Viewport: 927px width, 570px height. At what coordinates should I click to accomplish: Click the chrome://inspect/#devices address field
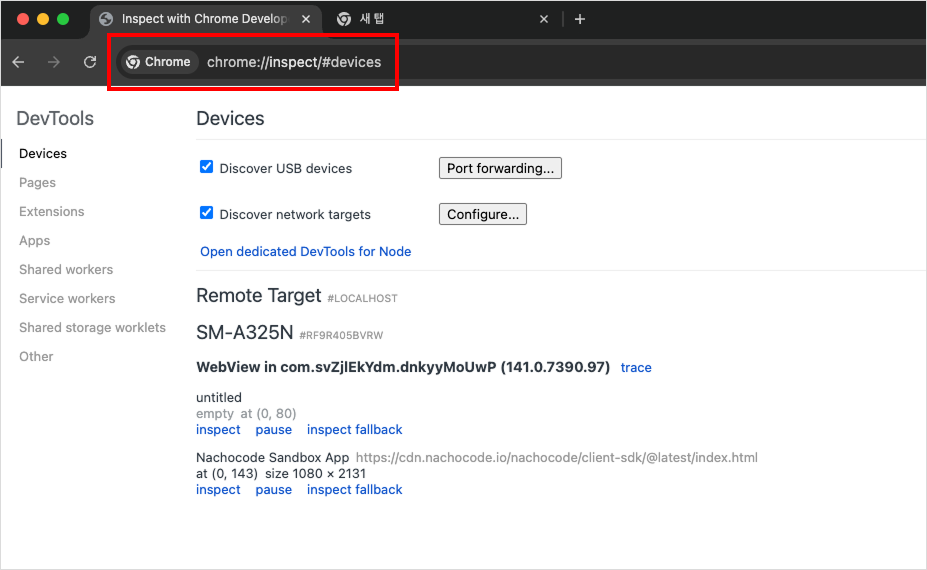tap(294, 62)
